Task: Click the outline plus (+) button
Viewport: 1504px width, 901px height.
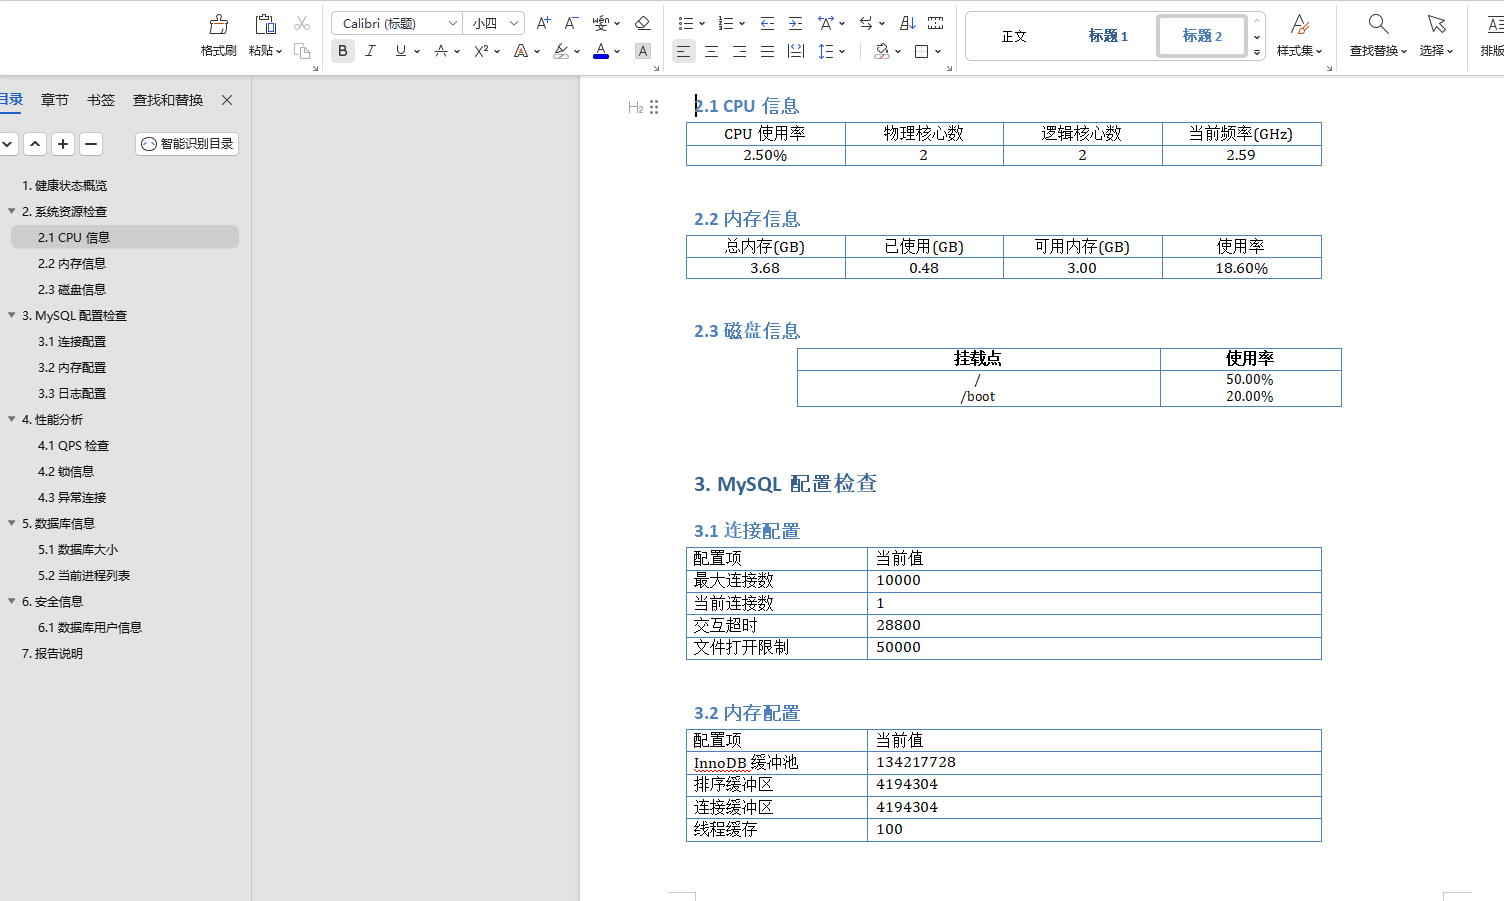Action: [x=63, y=144]
